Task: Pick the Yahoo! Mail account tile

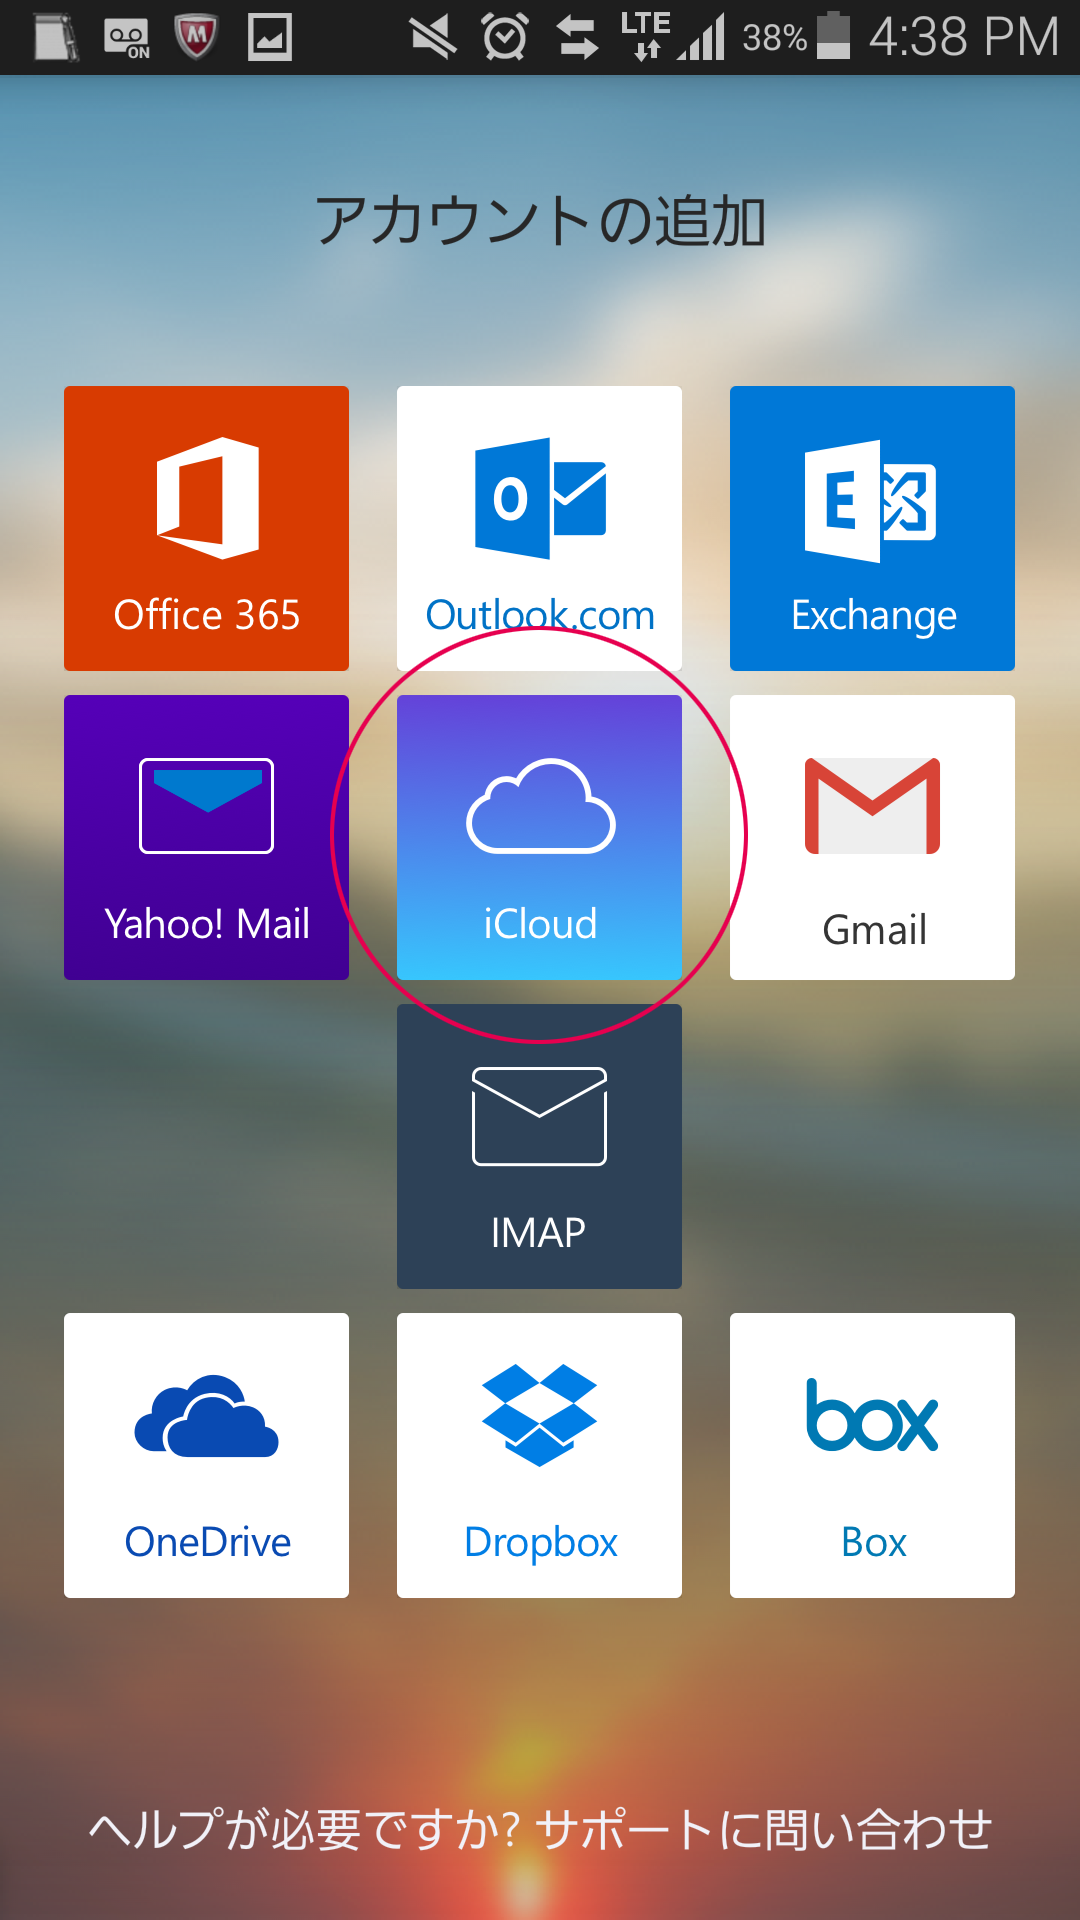Action: [206, 837]
